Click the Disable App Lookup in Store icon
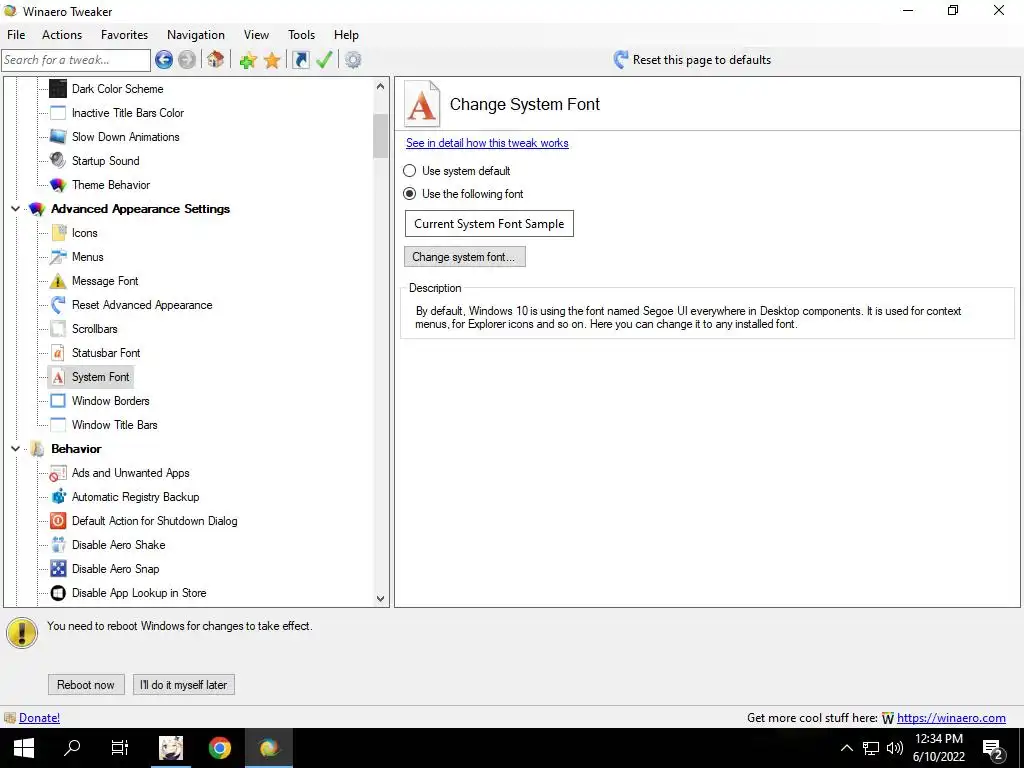Image resolution: width=1024 pixels, height=768 pixels. (58, 593)
